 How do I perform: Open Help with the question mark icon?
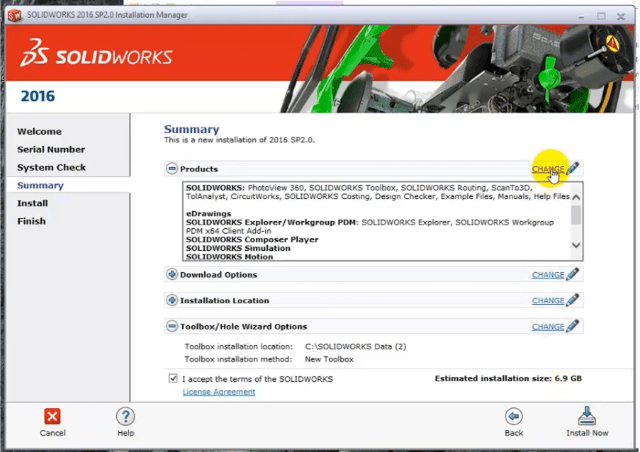(125, 416)
